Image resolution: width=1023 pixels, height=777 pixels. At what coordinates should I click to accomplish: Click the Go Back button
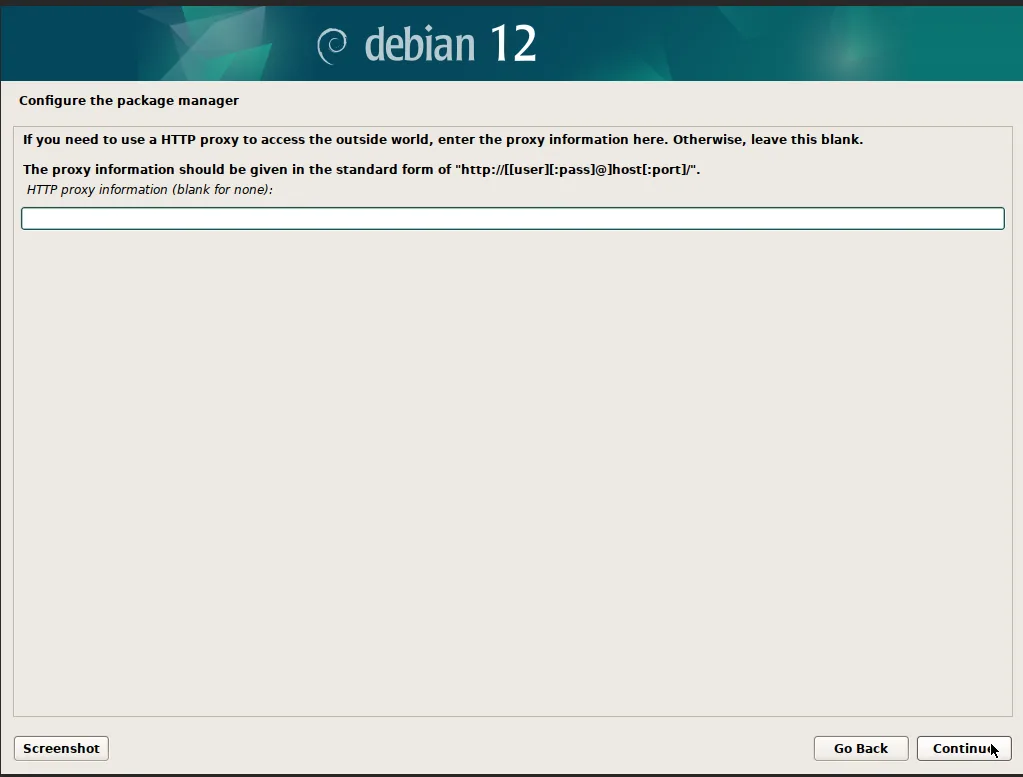860,748
